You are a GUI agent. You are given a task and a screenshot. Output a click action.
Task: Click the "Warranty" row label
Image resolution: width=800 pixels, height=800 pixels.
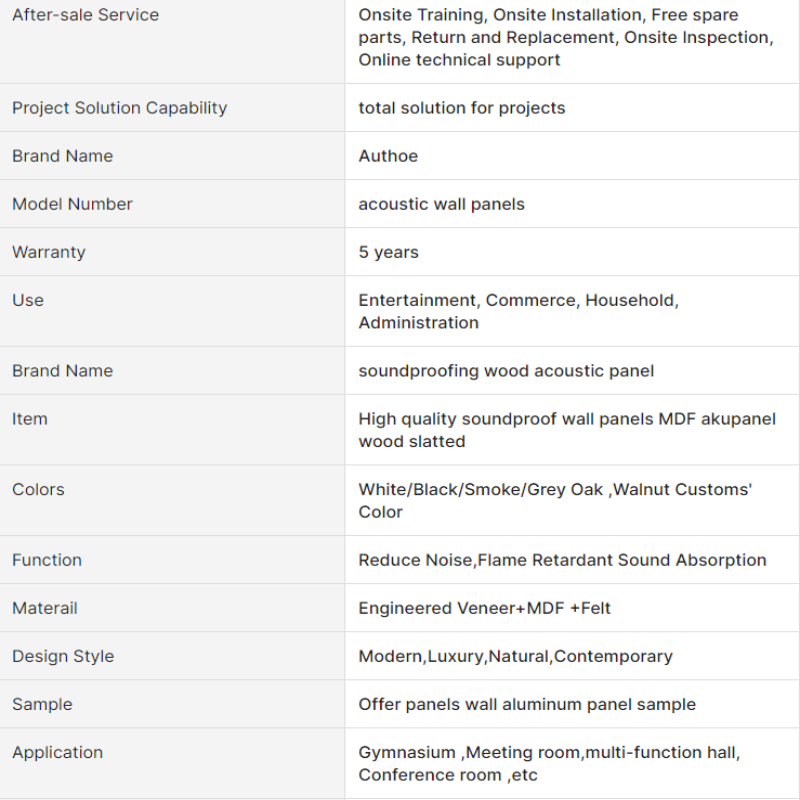coord(48,252)
